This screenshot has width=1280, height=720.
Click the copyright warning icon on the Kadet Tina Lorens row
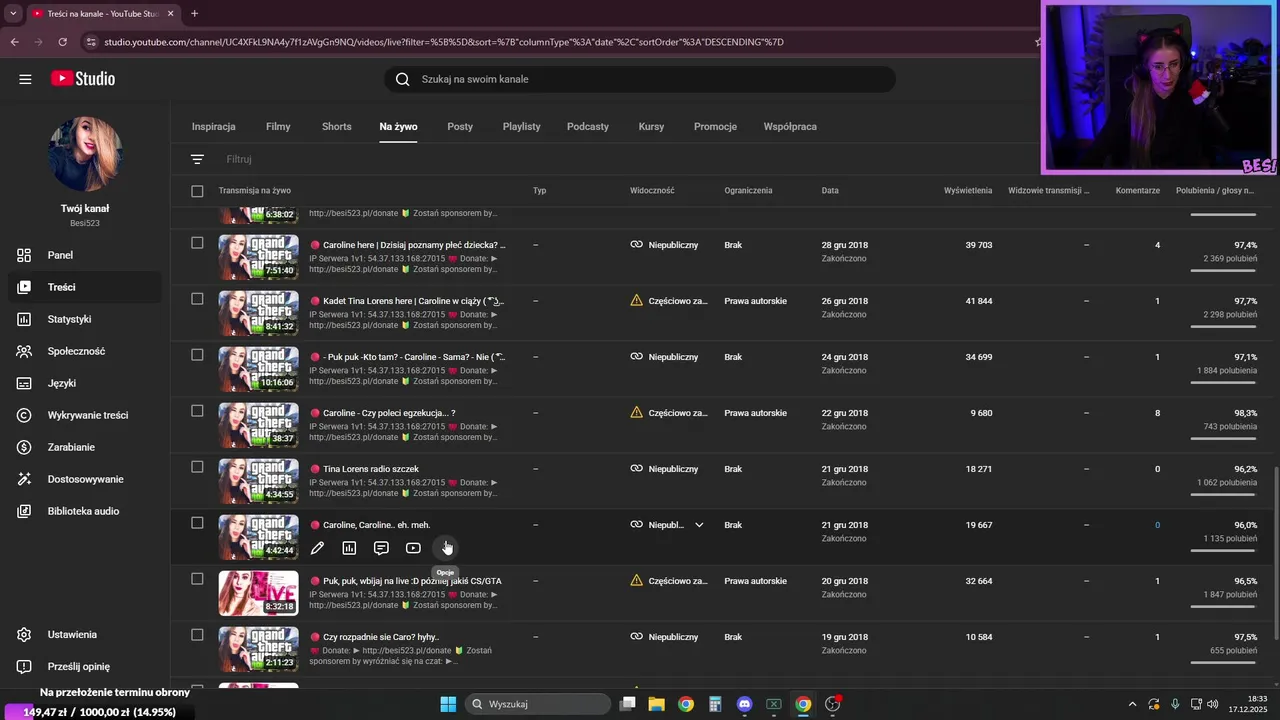coord(637,300)
